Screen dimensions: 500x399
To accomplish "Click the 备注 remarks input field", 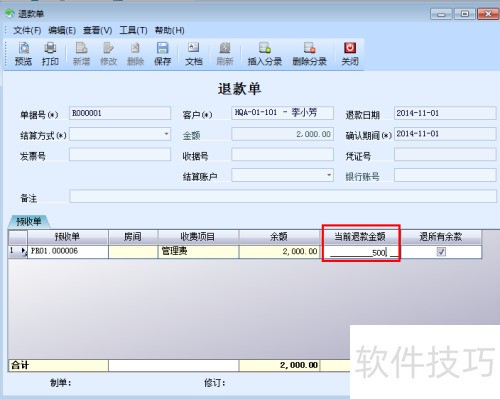I will pyautogui.click(x=283, y=196).
